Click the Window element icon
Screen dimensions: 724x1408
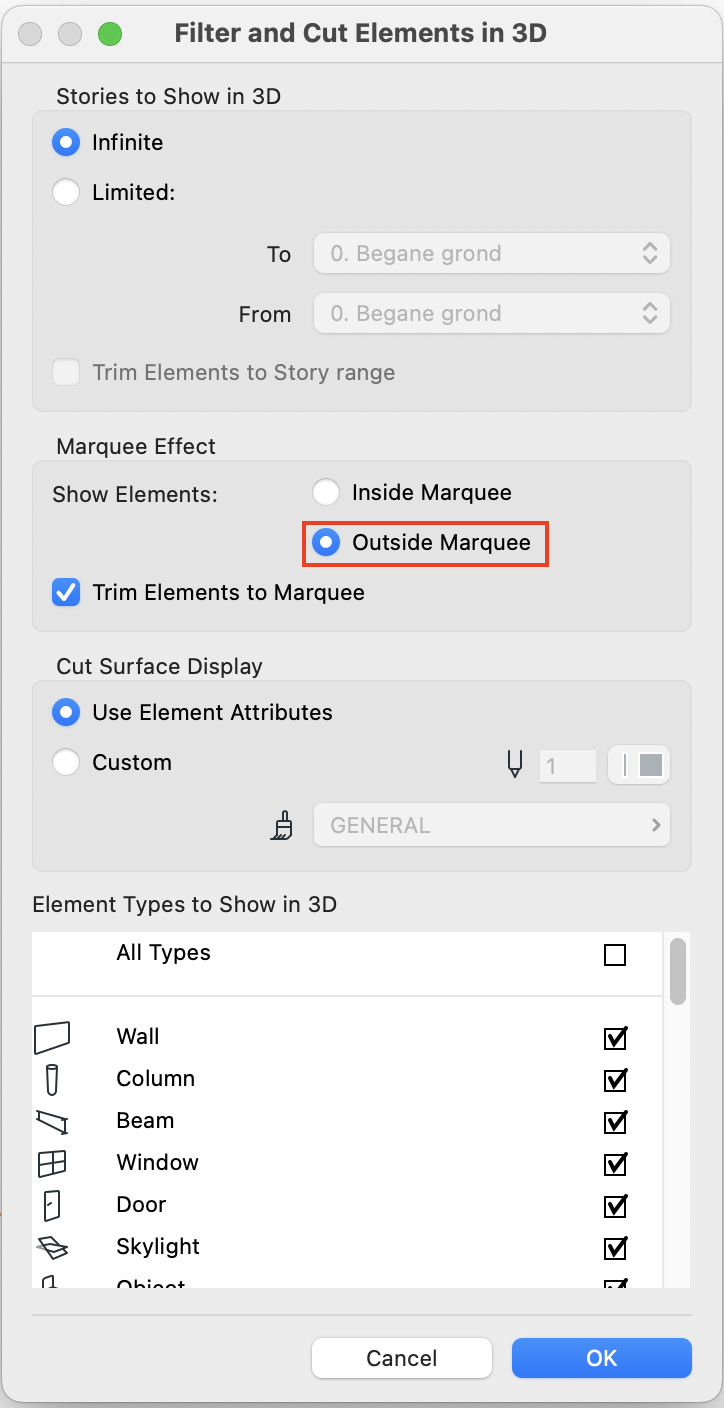tap(52, 1163)
